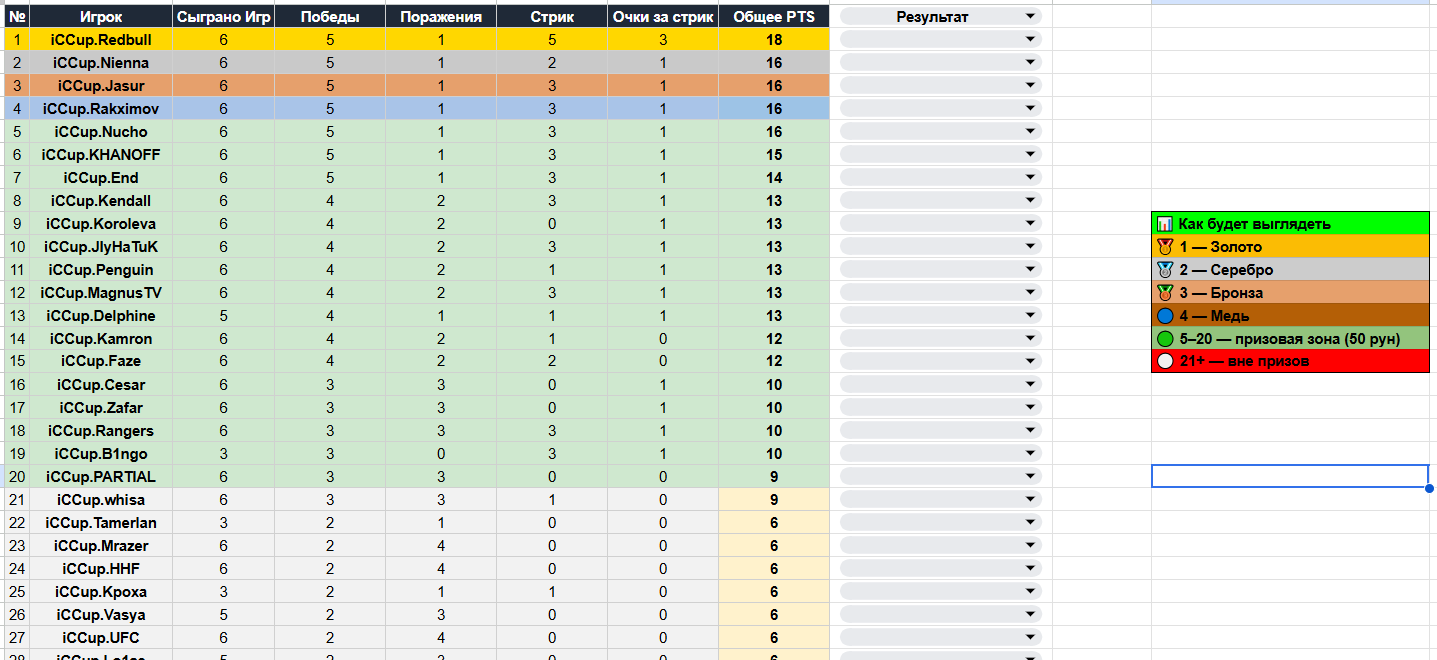Screen dimensions: 1437x660
Task: Expand the result dropdown in iCCup.Nucho's row
Action: pyautogui.click(x=1030, y=132)
